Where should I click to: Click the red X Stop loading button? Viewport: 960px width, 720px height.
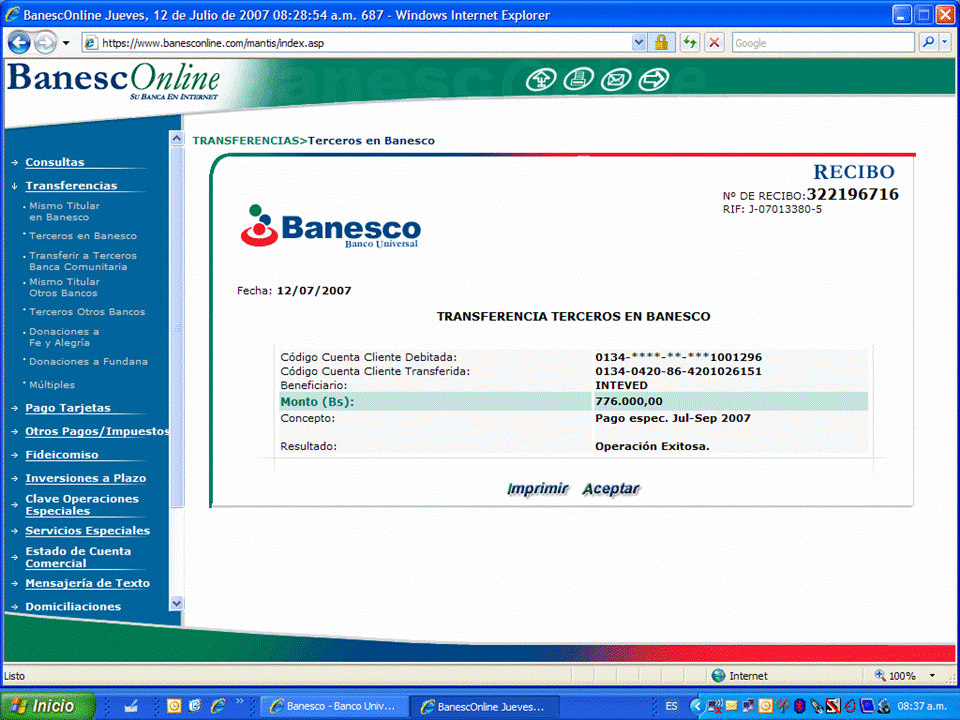pos(714,43)
